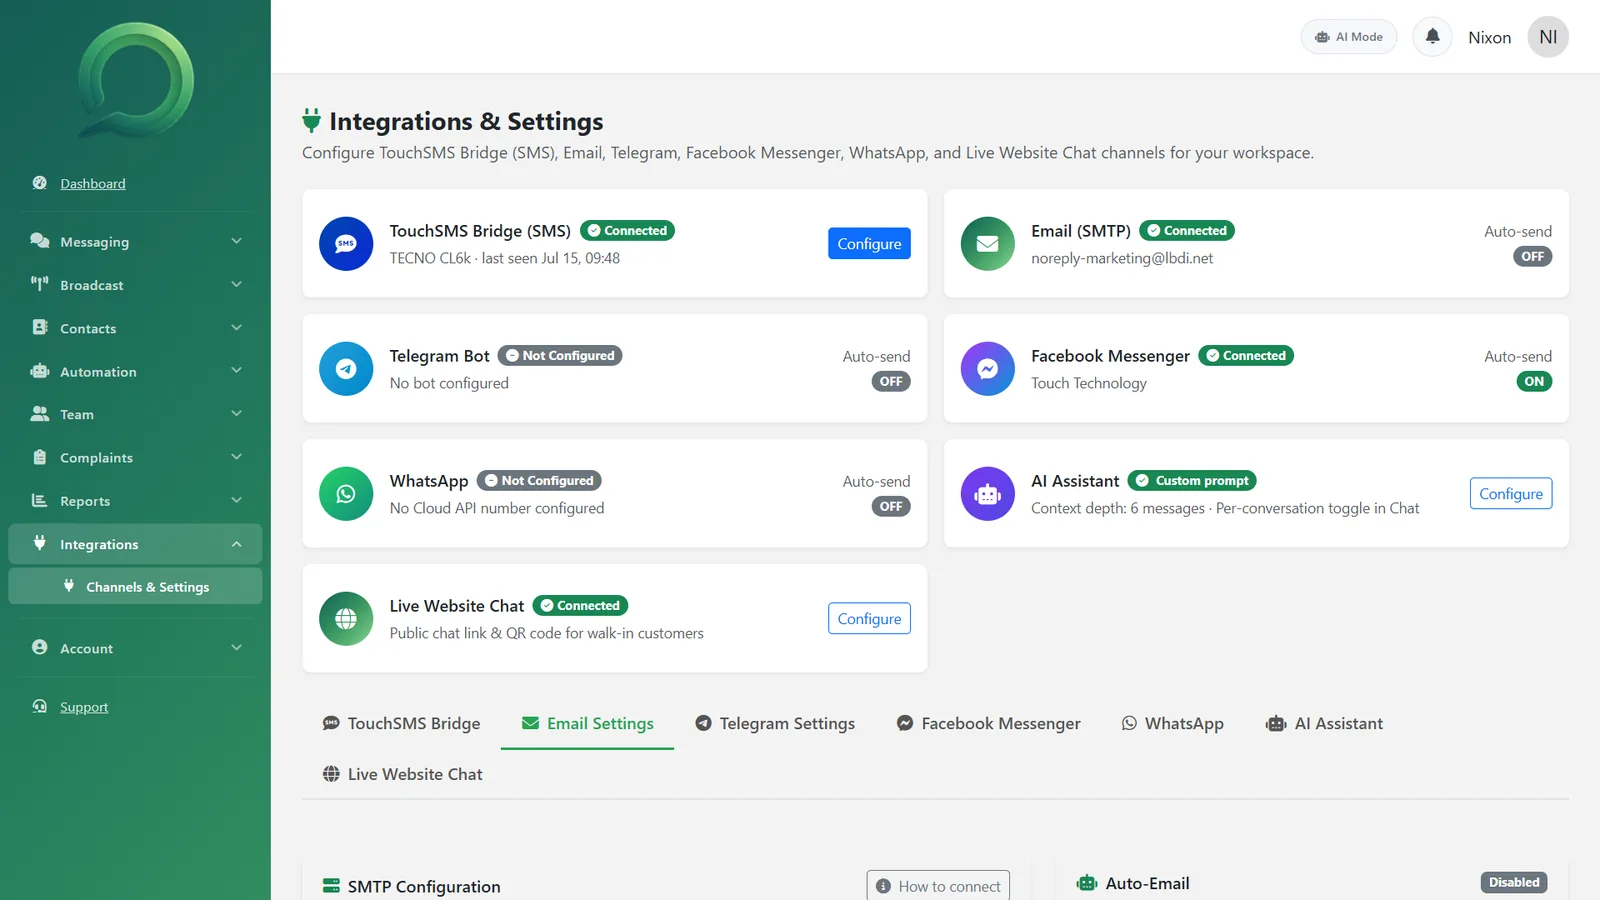Click the Broadcast tower icon
Viewport: 1600px width, 900px height.
pyautogui.click(x=40, y=284)
